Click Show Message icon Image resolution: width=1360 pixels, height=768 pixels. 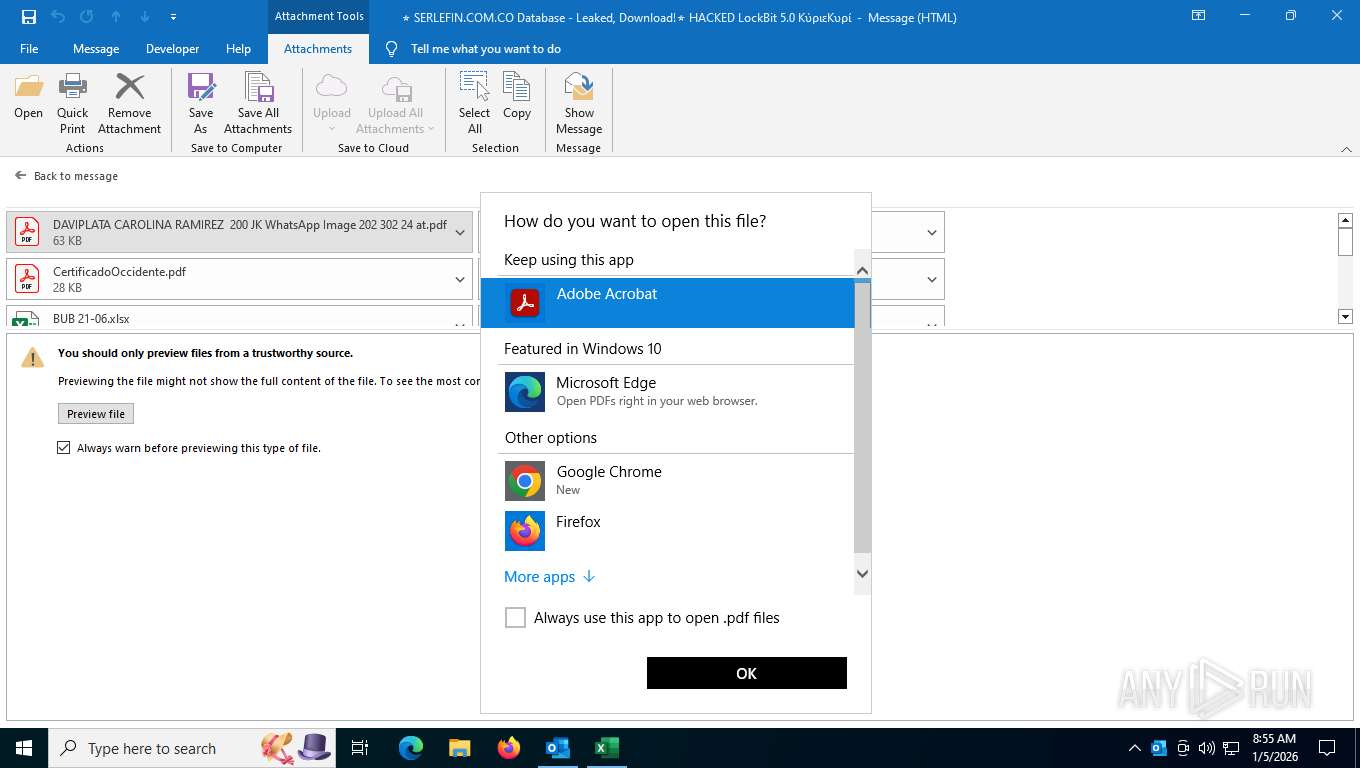tap(579, 103)
